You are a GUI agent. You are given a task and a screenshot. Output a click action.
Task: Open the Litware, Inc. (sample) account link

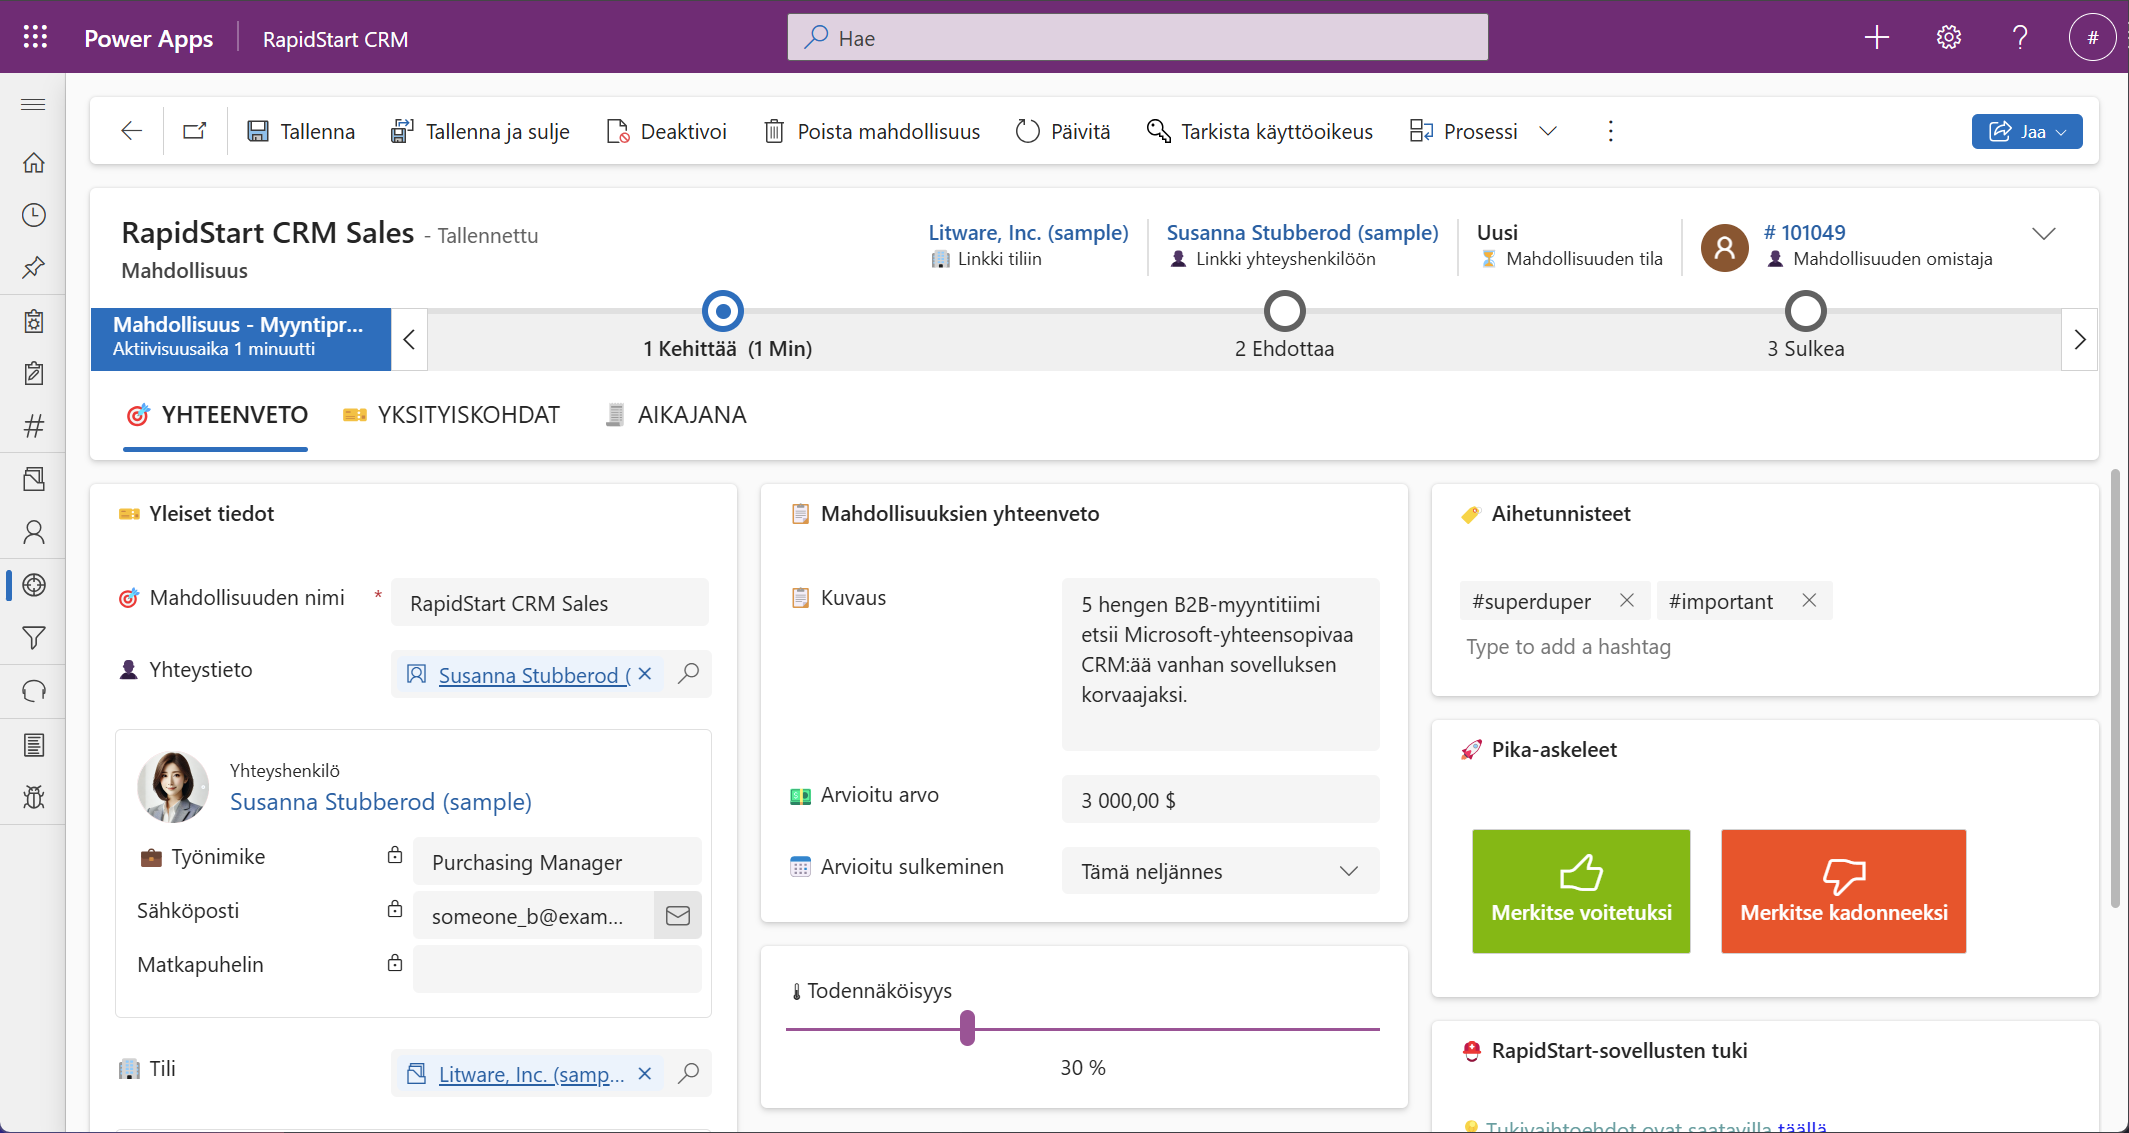1027,231
